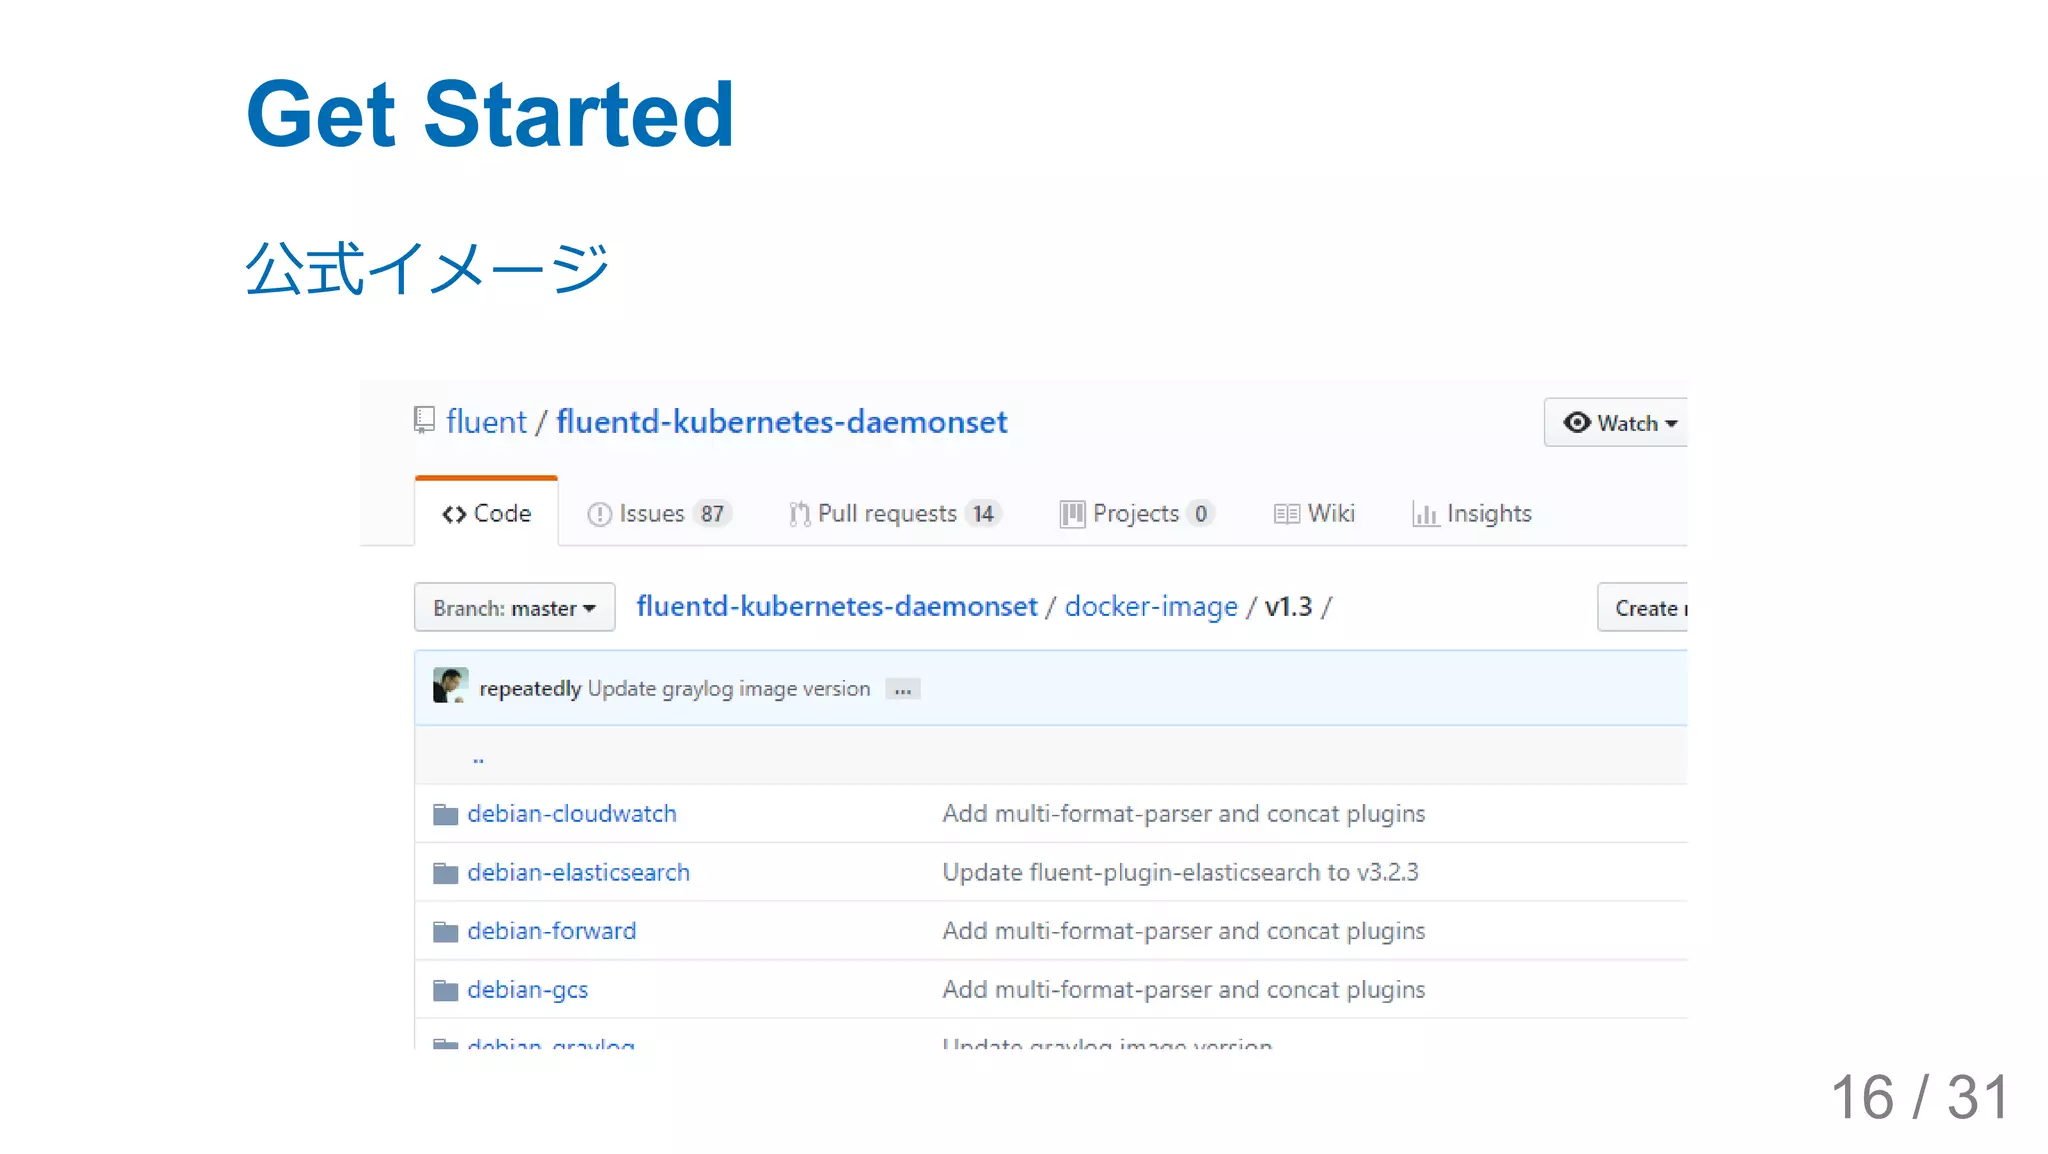The image size is (2048, 1154).
Task: Click the pull request branch icon
Action: click(x=799, y=514)
